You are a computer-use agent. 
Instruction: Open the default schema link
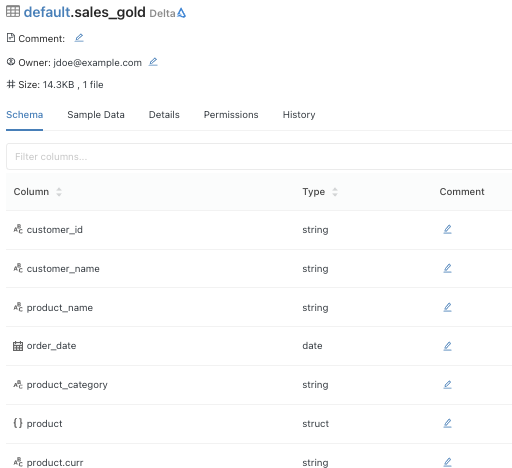pos(47,12)
